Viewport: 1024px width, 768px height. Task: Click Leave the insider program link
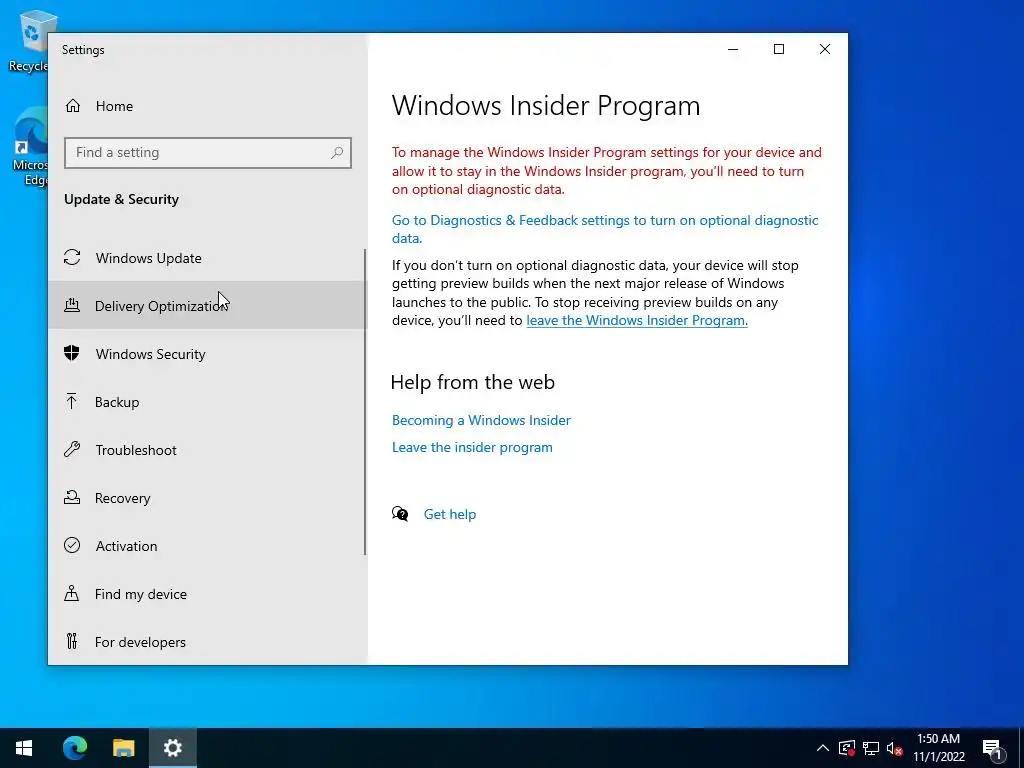coord(472,447)
